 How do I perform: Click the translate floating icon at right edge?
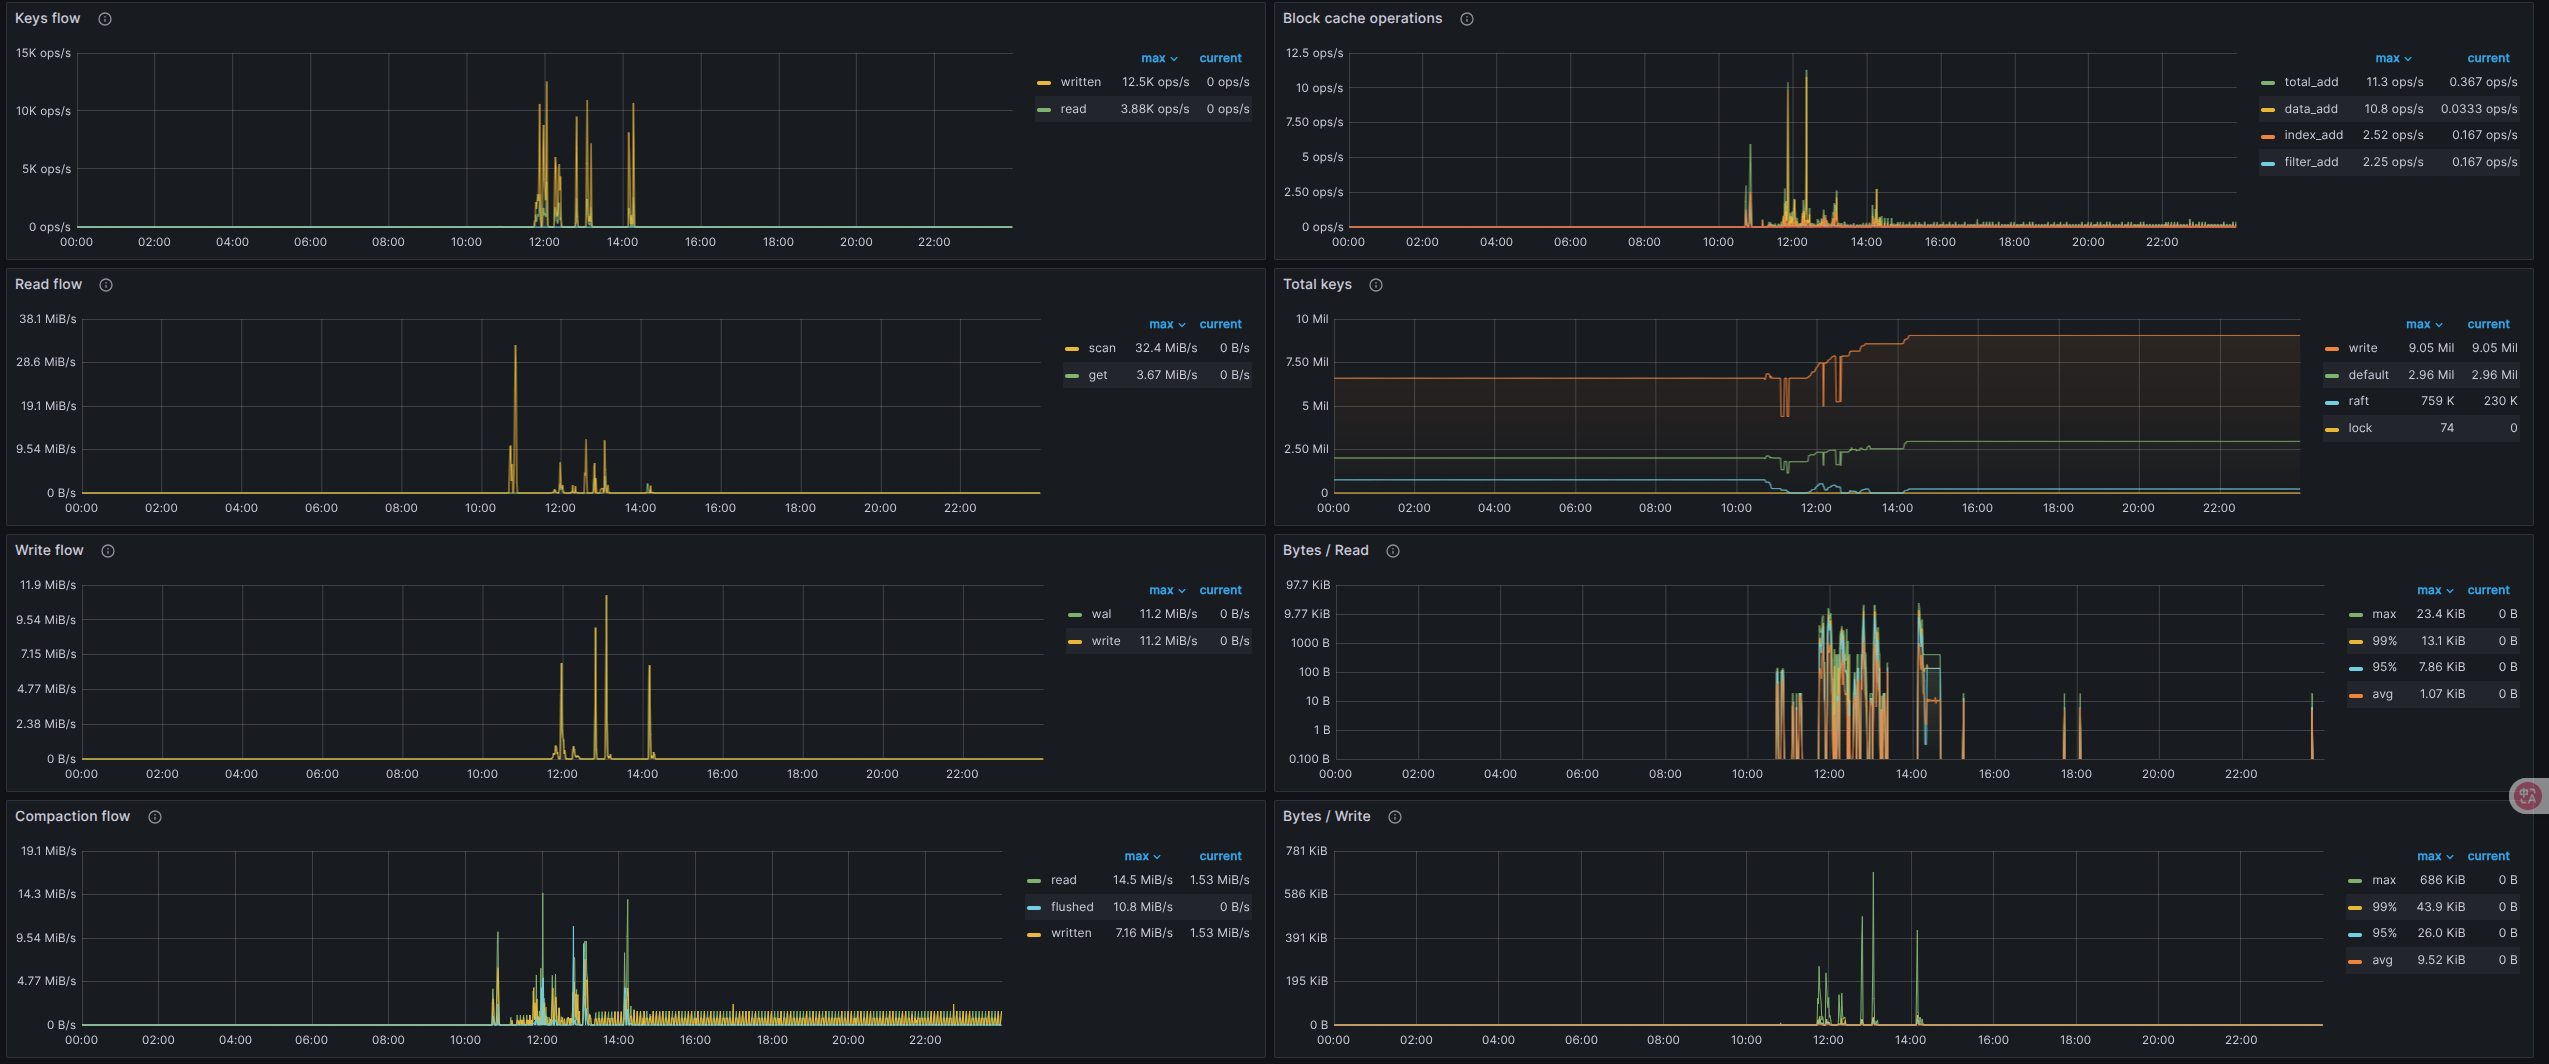pos(2528,796)
